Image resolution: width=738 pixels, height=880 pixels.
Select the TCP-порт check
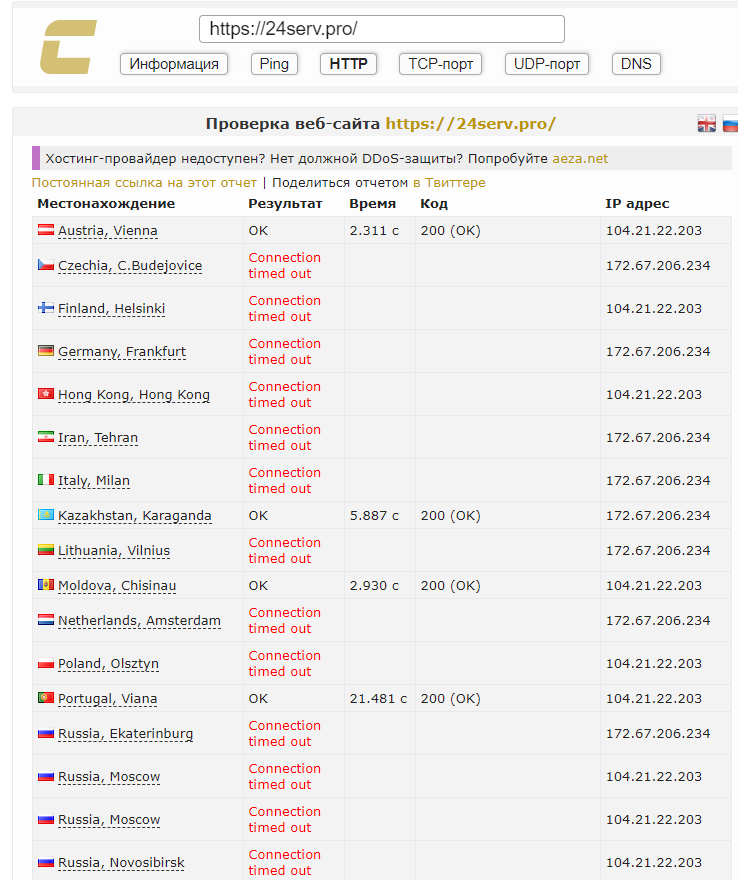(441, 64)
